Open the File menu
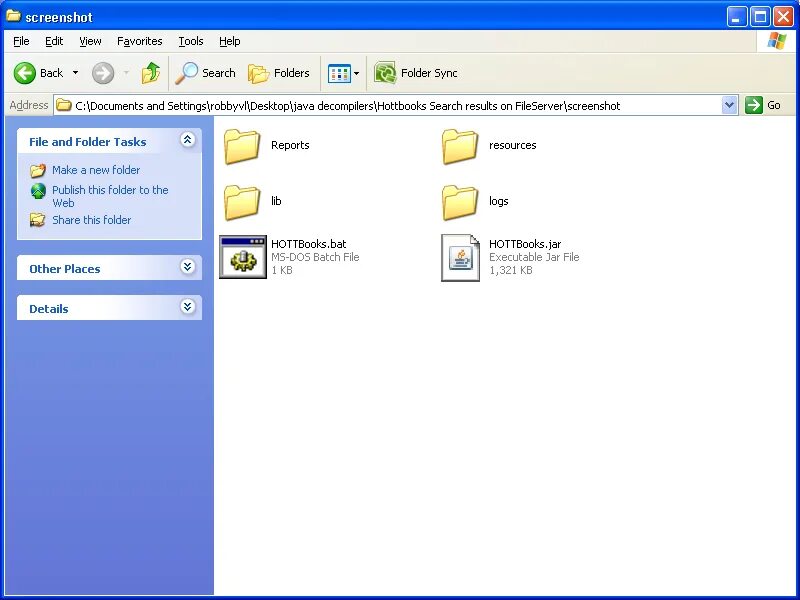 pyautogui.click(x=21, y=41)
